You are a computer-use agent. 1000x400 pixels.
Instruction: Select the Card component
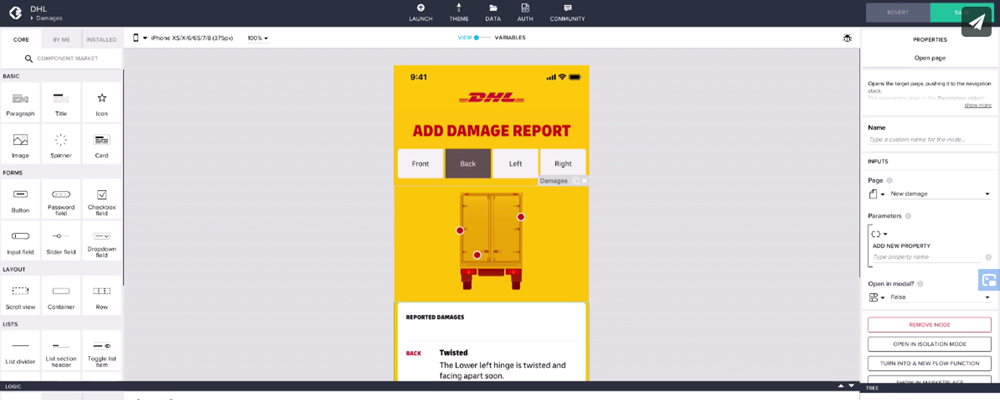101,144
